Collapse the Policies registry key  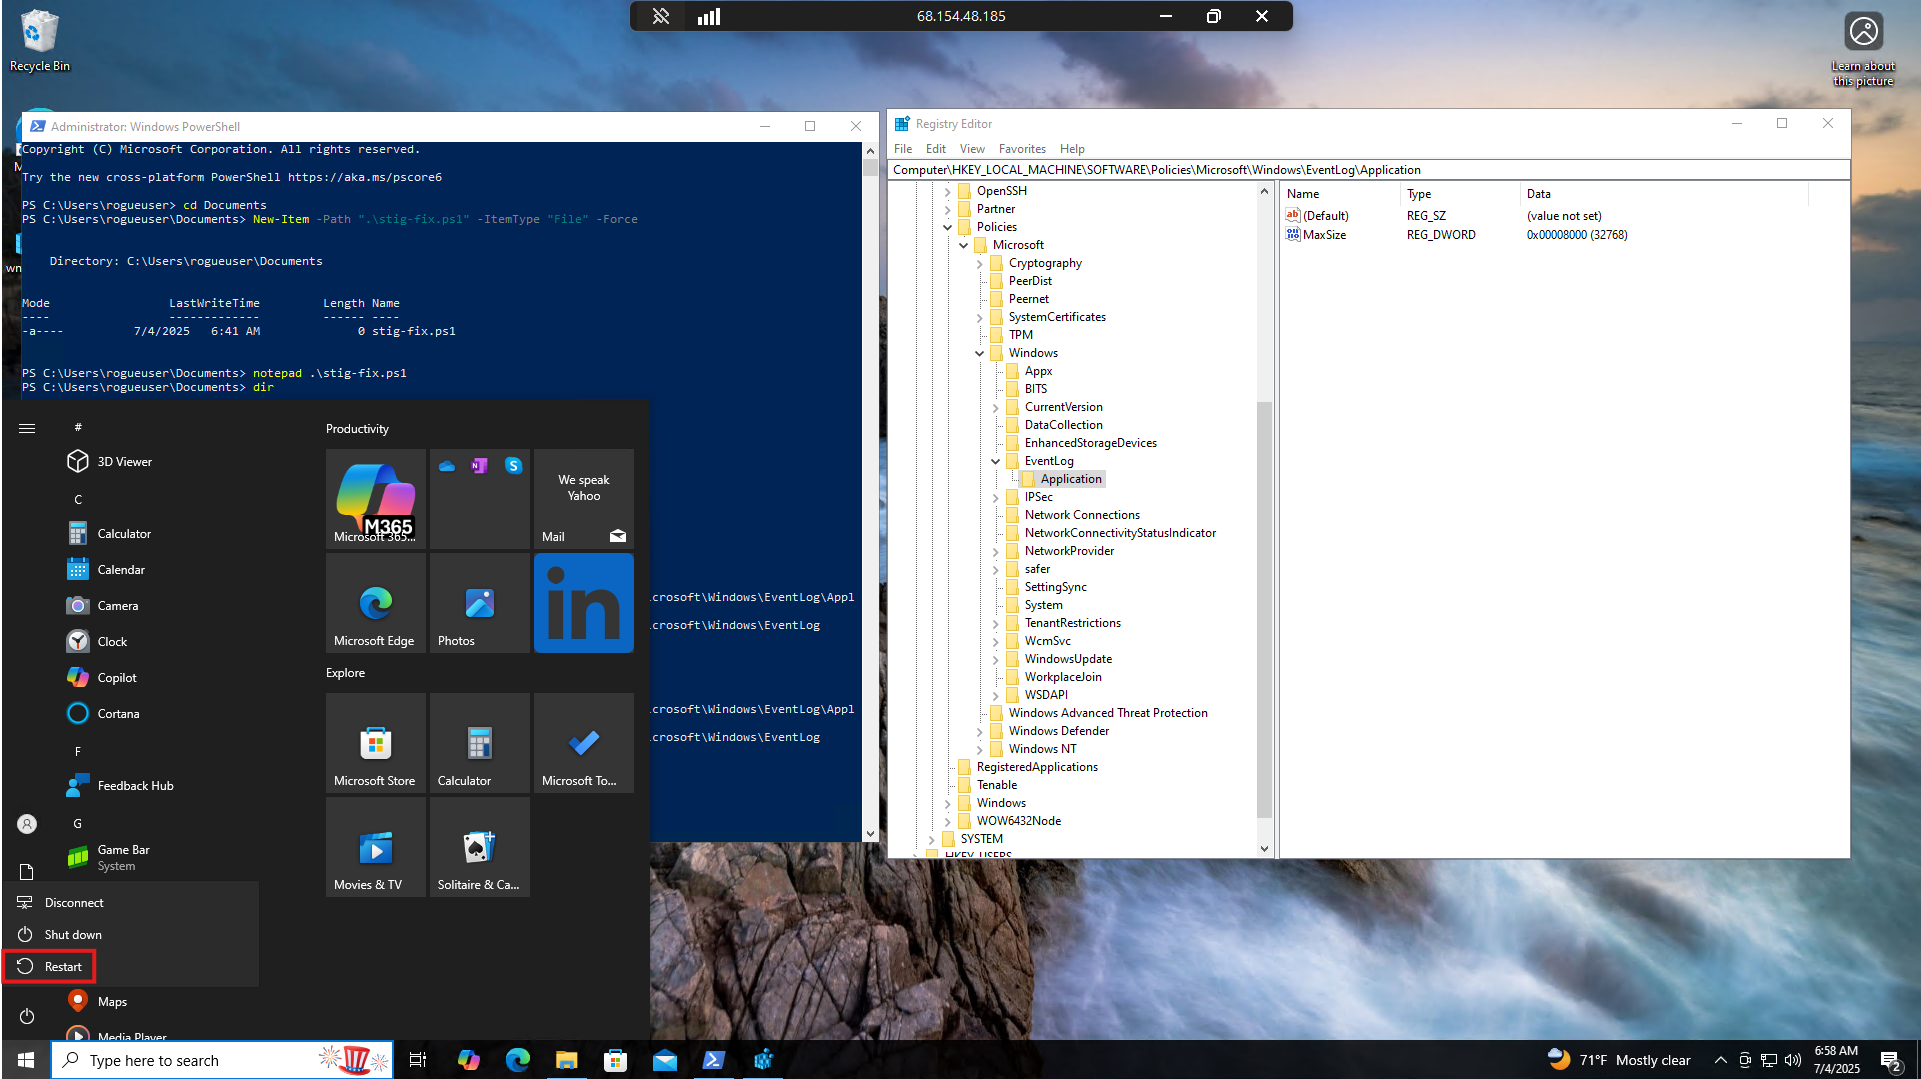(947, 227)
